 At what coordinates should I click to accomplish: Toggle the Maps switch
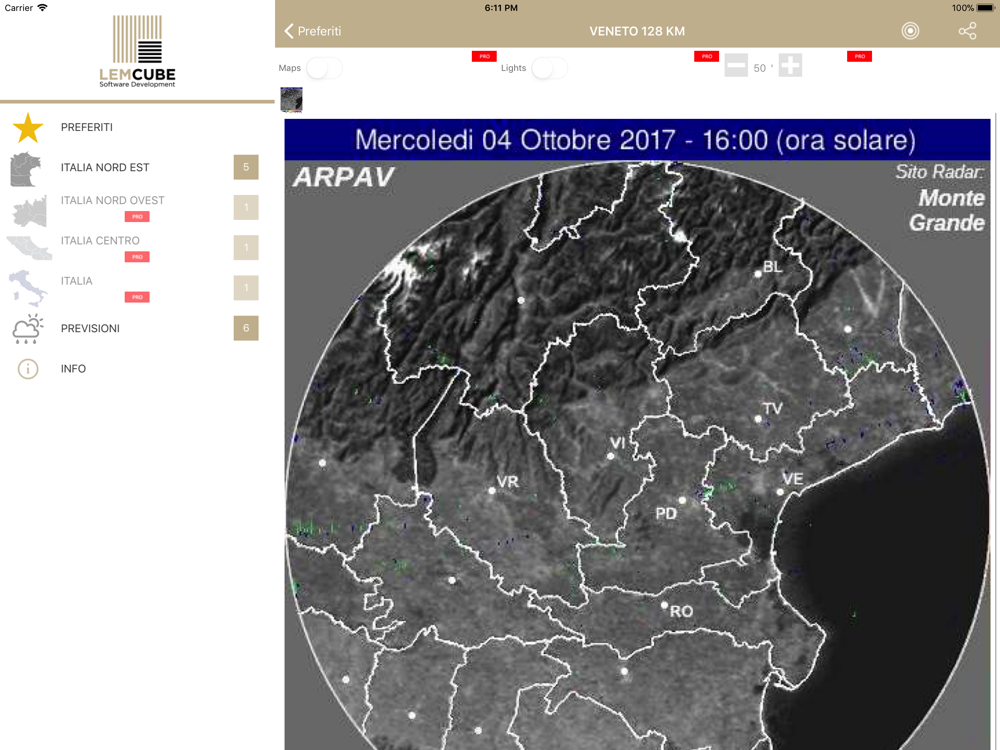click(x=324, y=68)
